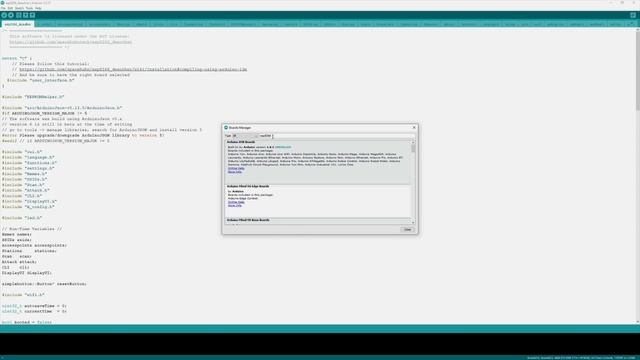This screenshot has height=360, width=640.
Task: Select the Arduino AVR Boards entry title
Action: (x=241, y=142)
